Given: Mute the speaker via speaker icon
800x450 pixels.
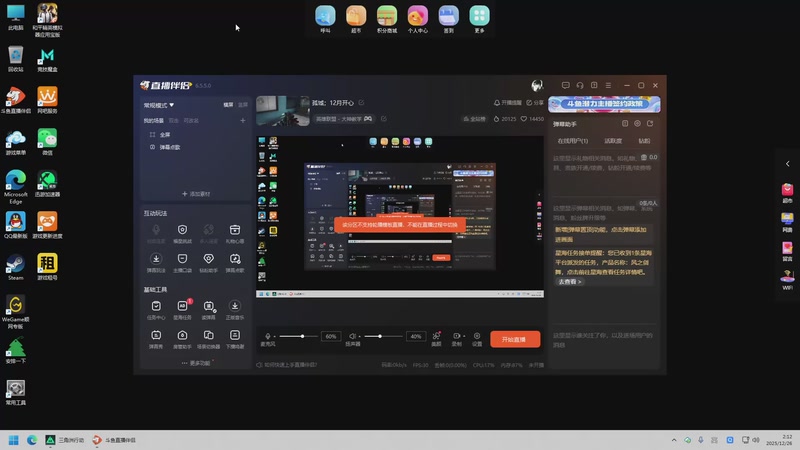Looking at the screenshot, I should [352, 336].
